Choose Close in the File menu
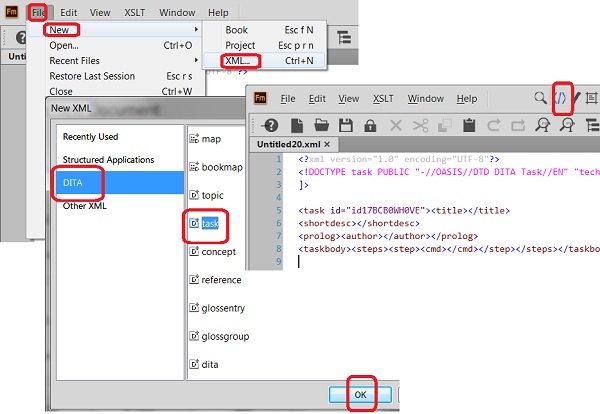This screenshot has height=414, width=600. pyautogui.click(x=61, y=91)
